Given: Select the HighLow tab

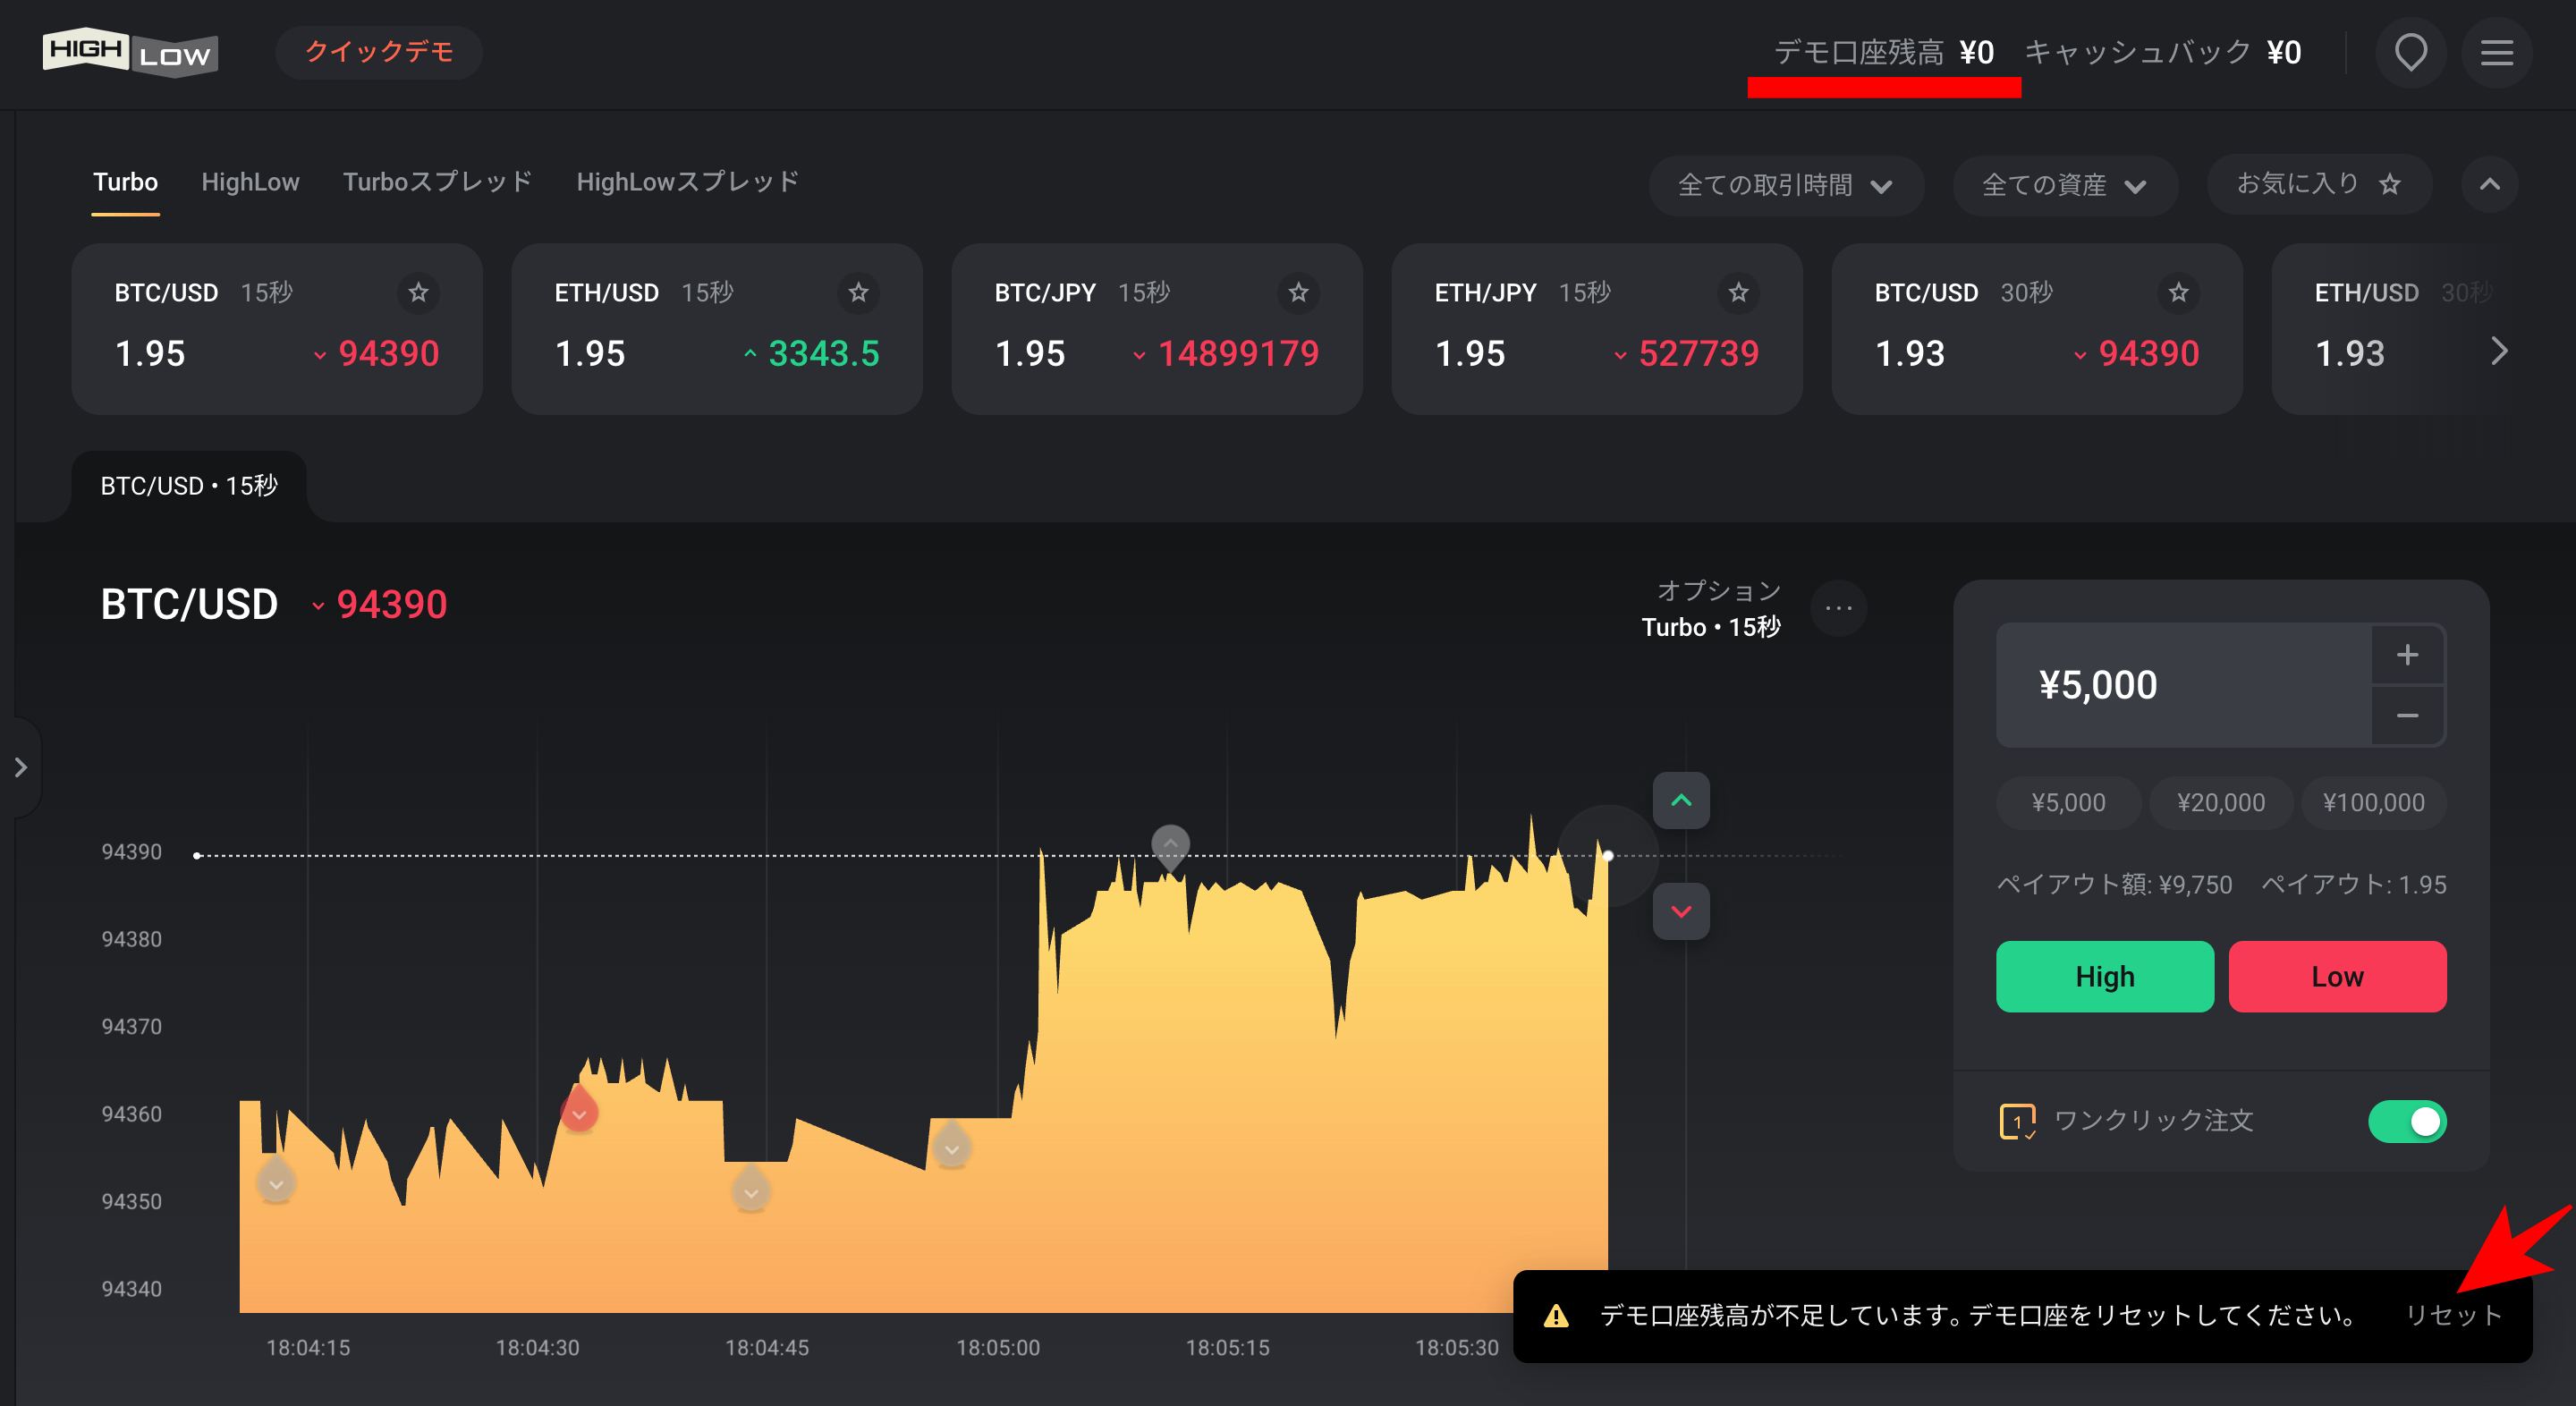Looking at the screenshot, I should click(250, 180).
